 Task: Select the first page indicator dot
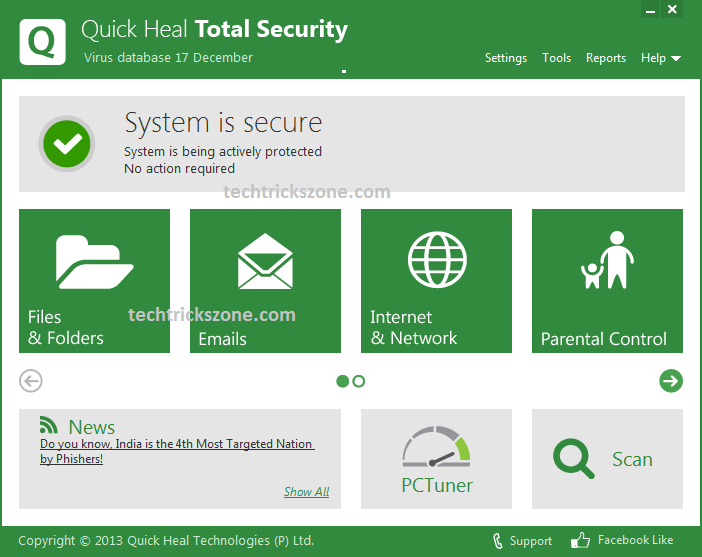coord(343,381)
